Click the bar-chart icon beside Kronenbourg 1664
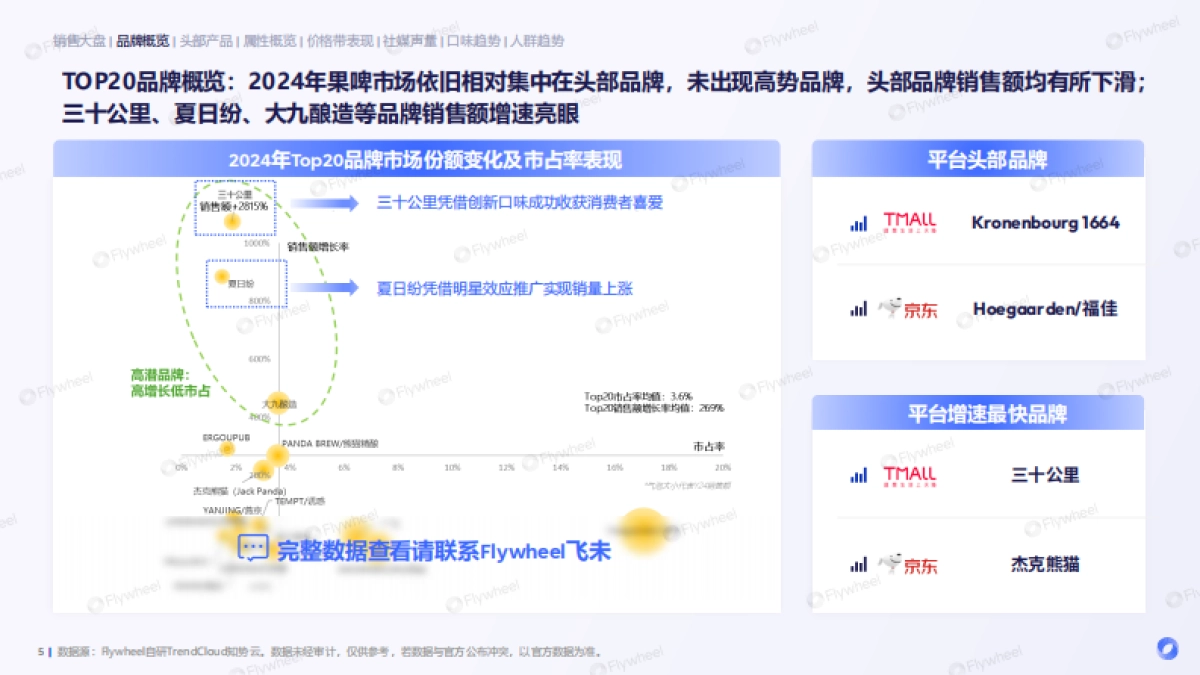 [857, 222]
